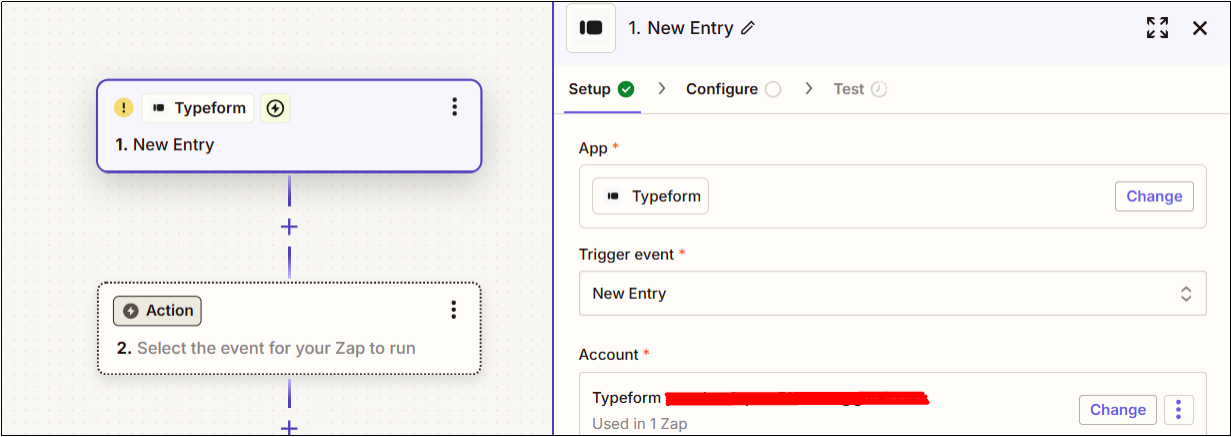The width and height of the screenshot is (1231, 437).
Task: Change the connected Typeform account
Action: click(1118, 409)
